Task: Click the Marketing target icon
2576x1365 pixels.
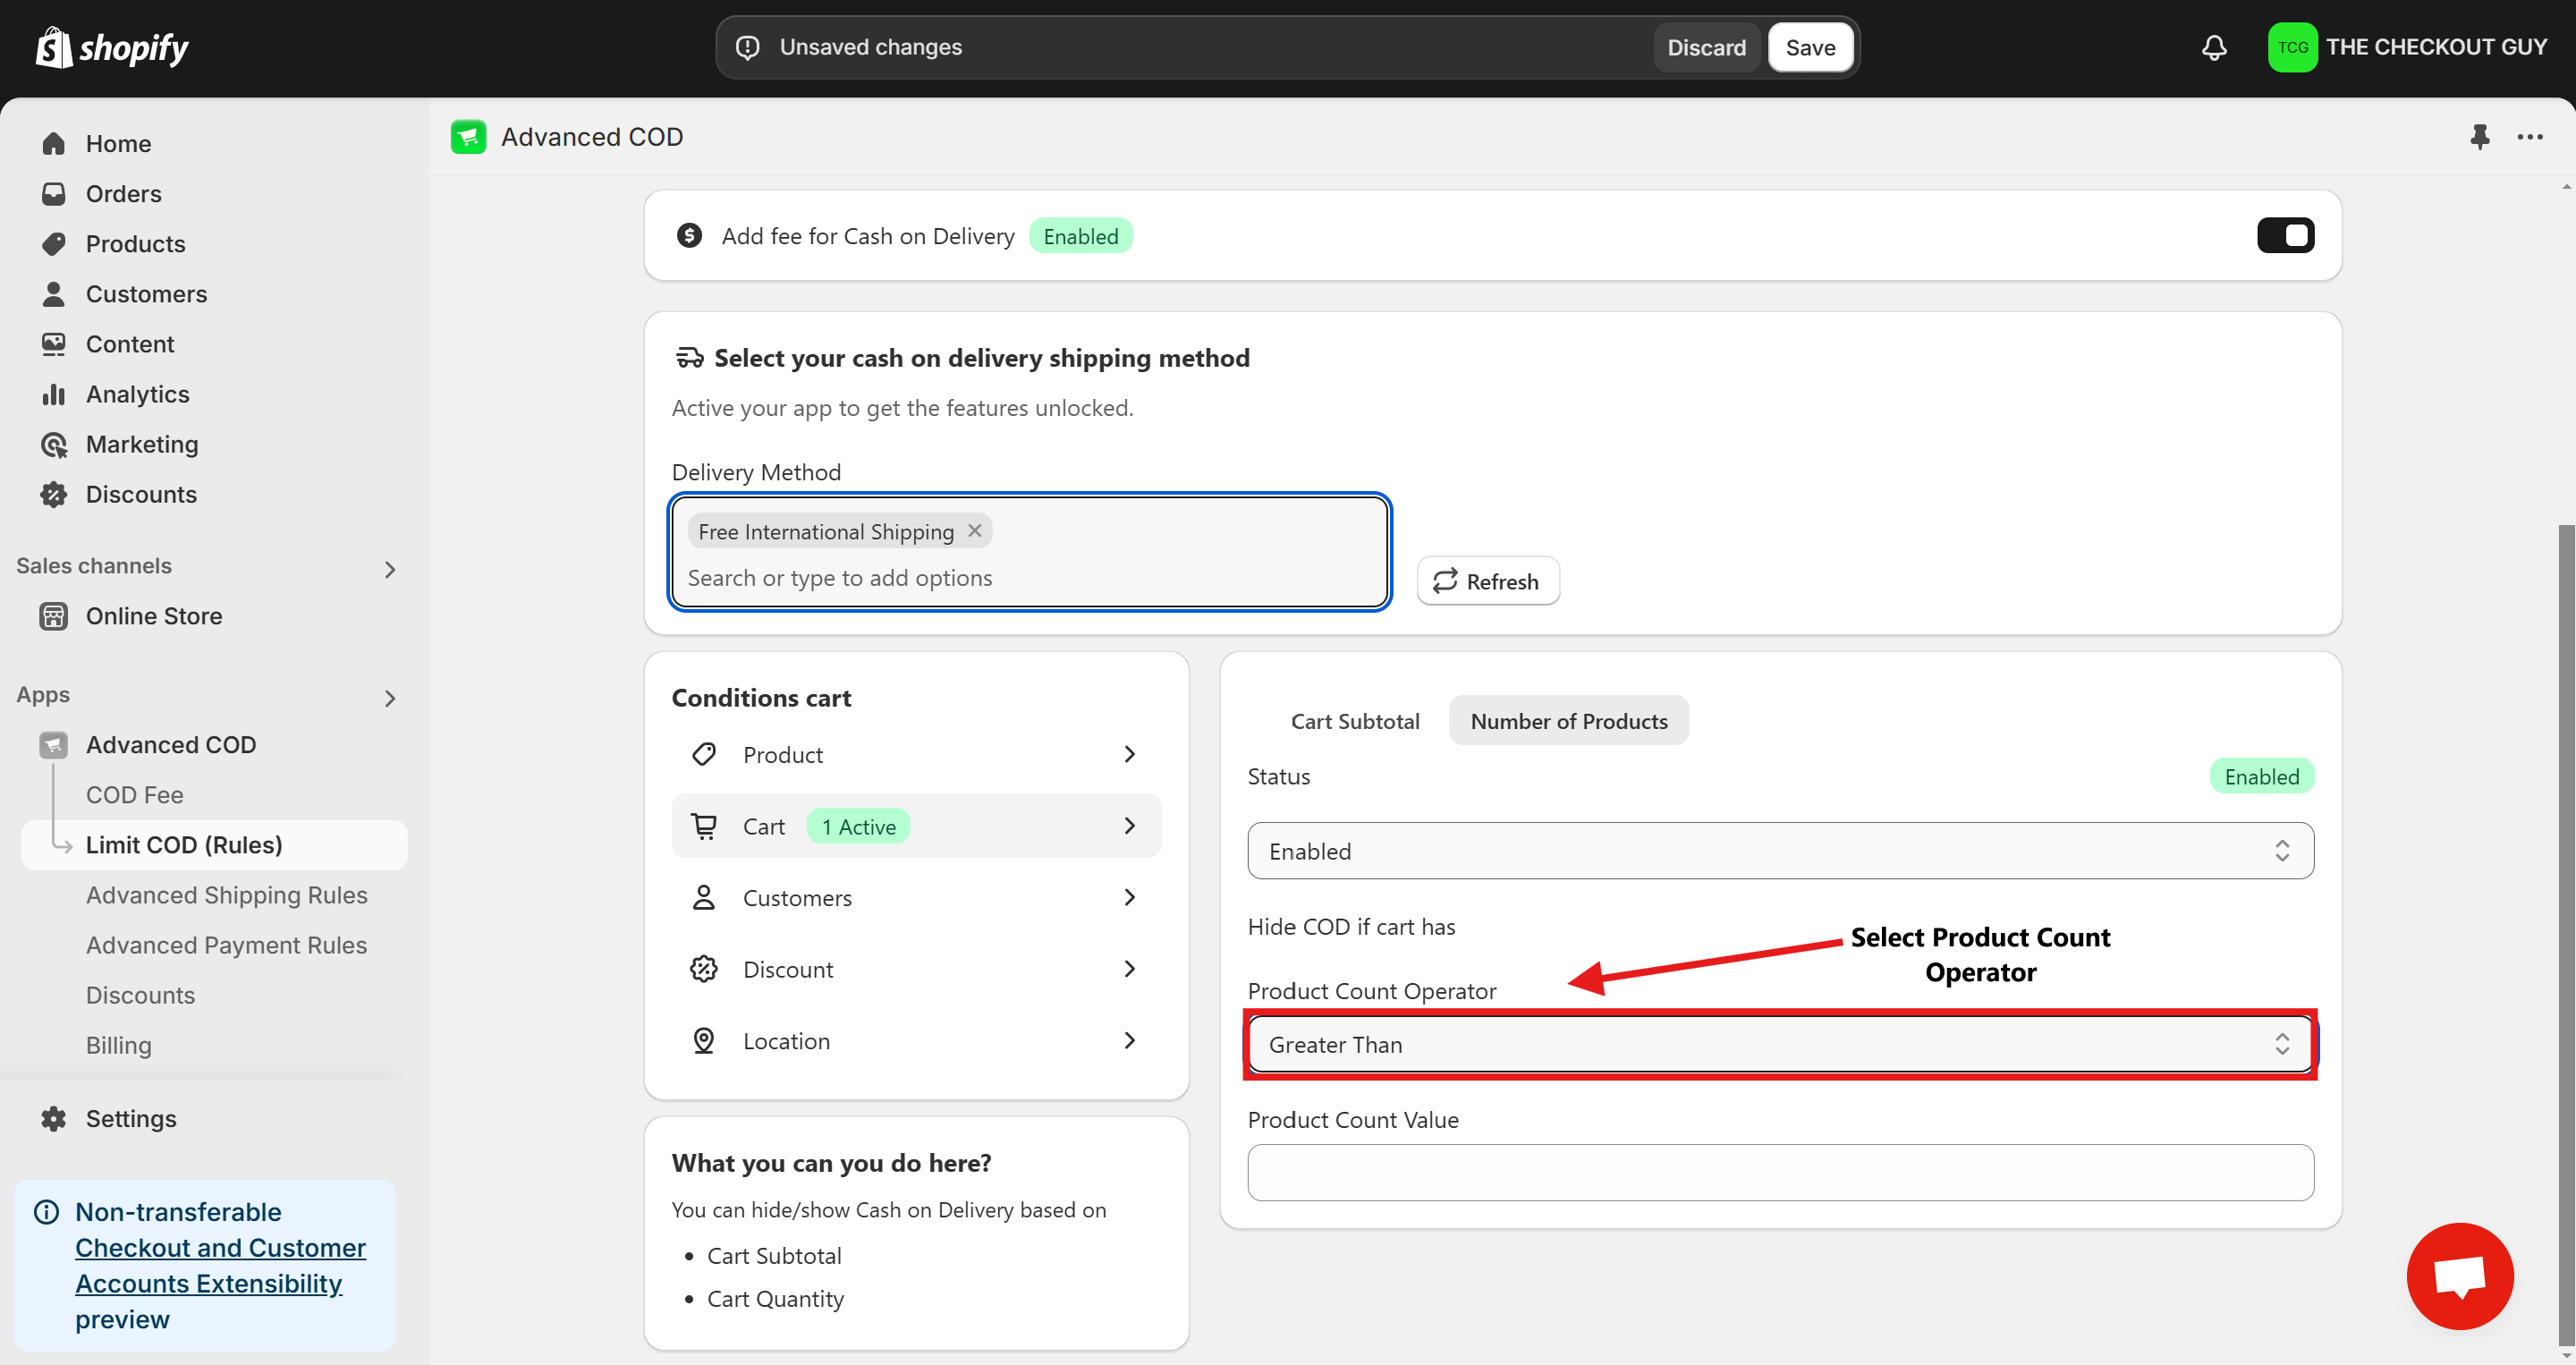Action: (x=54, y=444)
